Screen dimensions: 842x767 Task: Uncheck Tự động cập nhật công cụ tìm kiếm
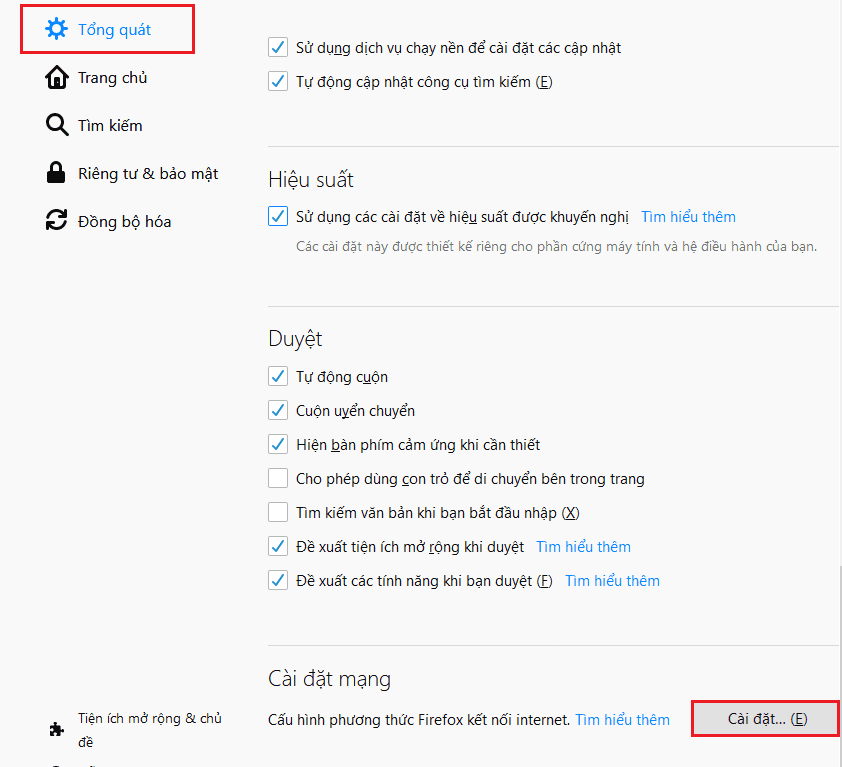pyautogui.click(x=279, y=82)
